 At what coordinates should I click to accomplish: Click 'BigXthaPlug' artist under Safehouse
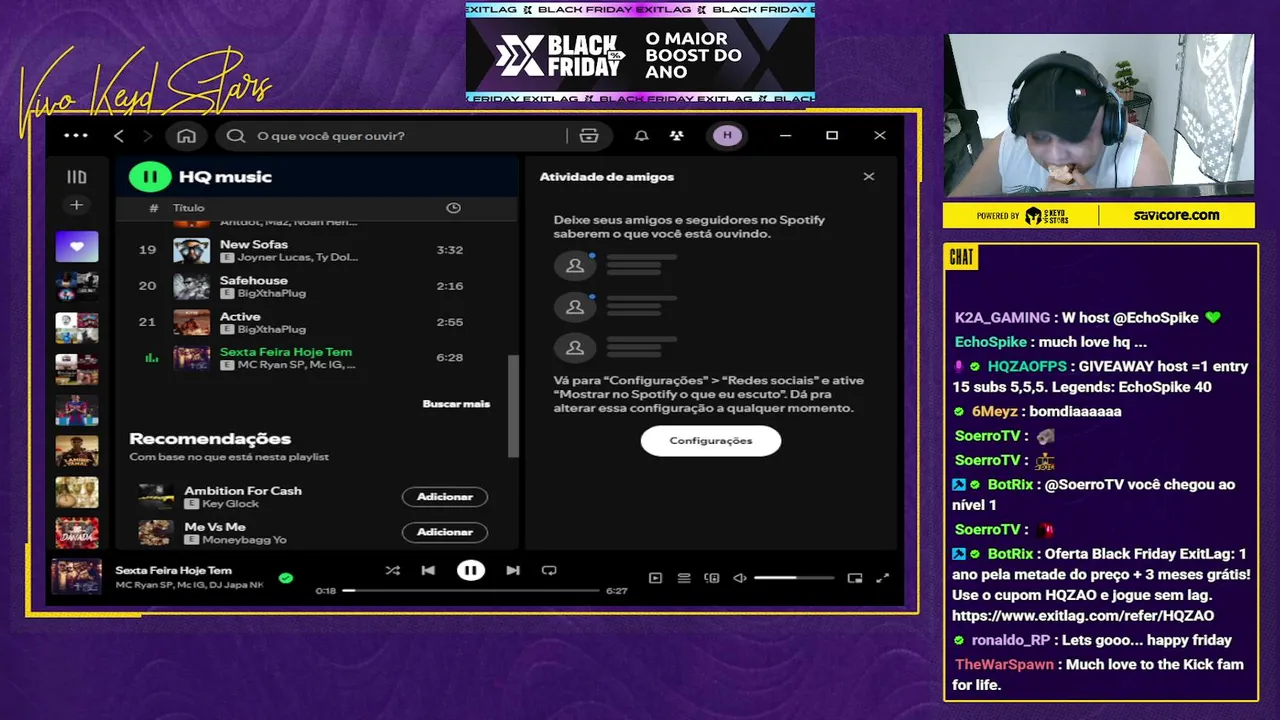point(272,294)
